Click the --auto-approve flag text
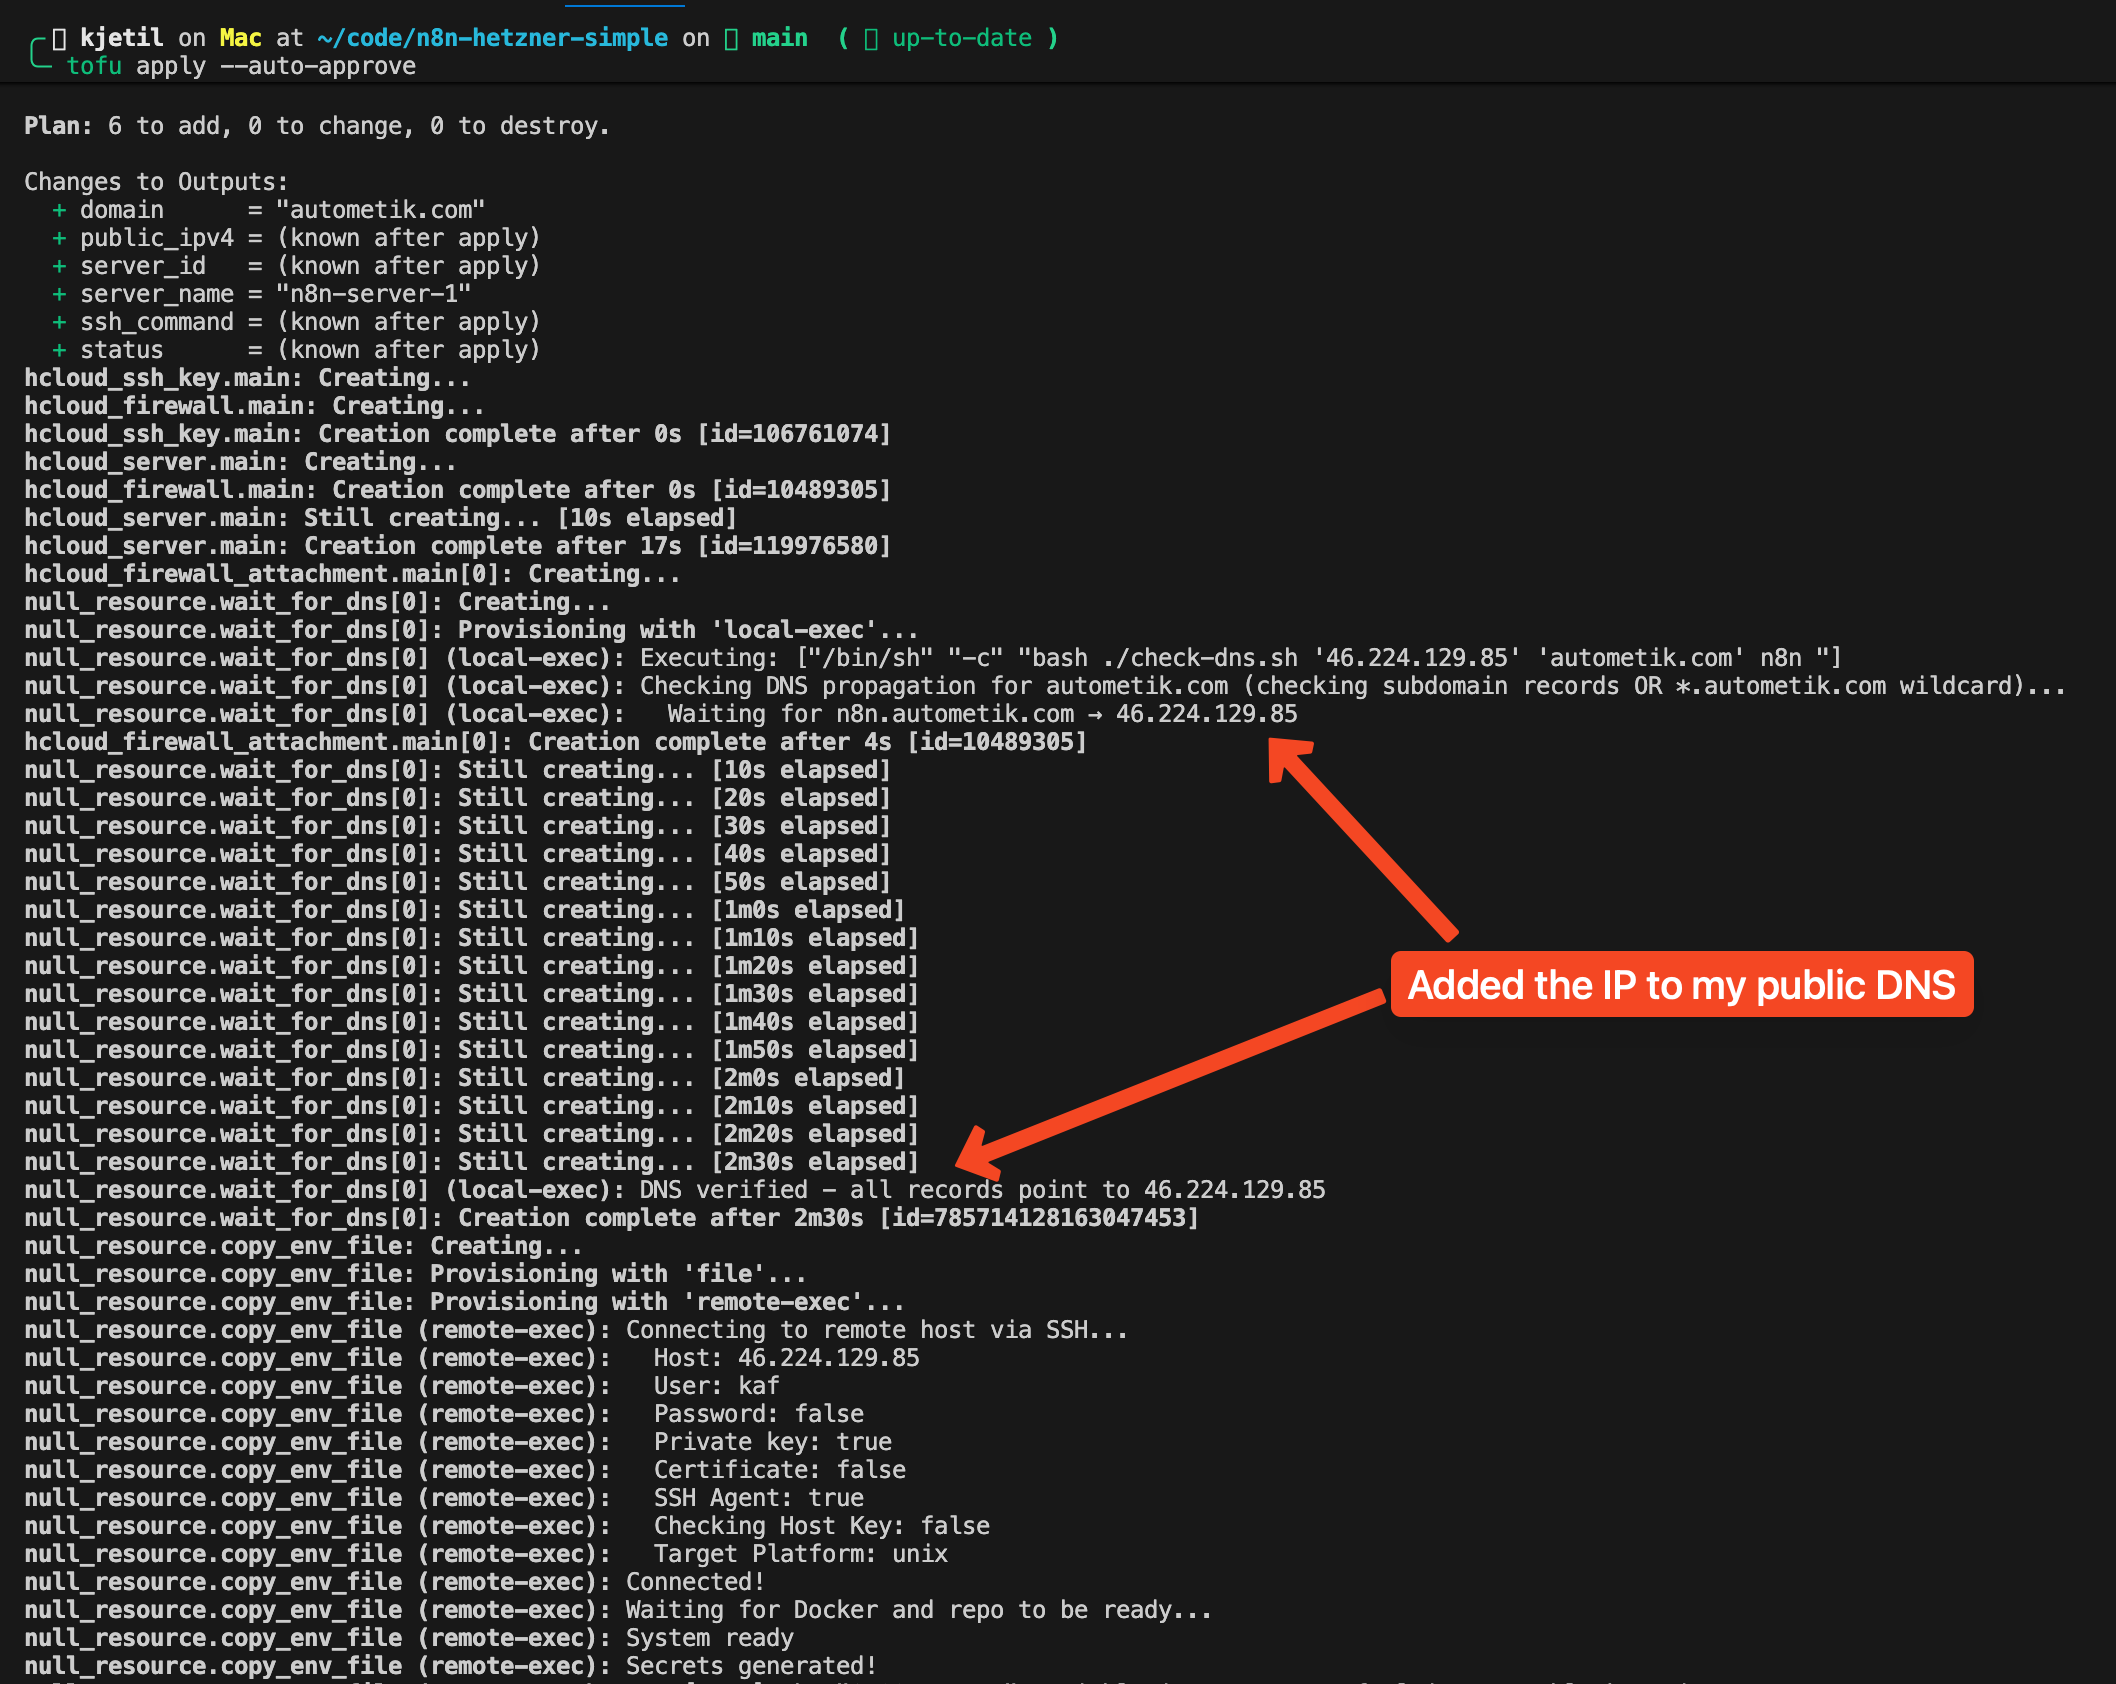This screenshot has height=1684, width=2116. coord(318,66)
